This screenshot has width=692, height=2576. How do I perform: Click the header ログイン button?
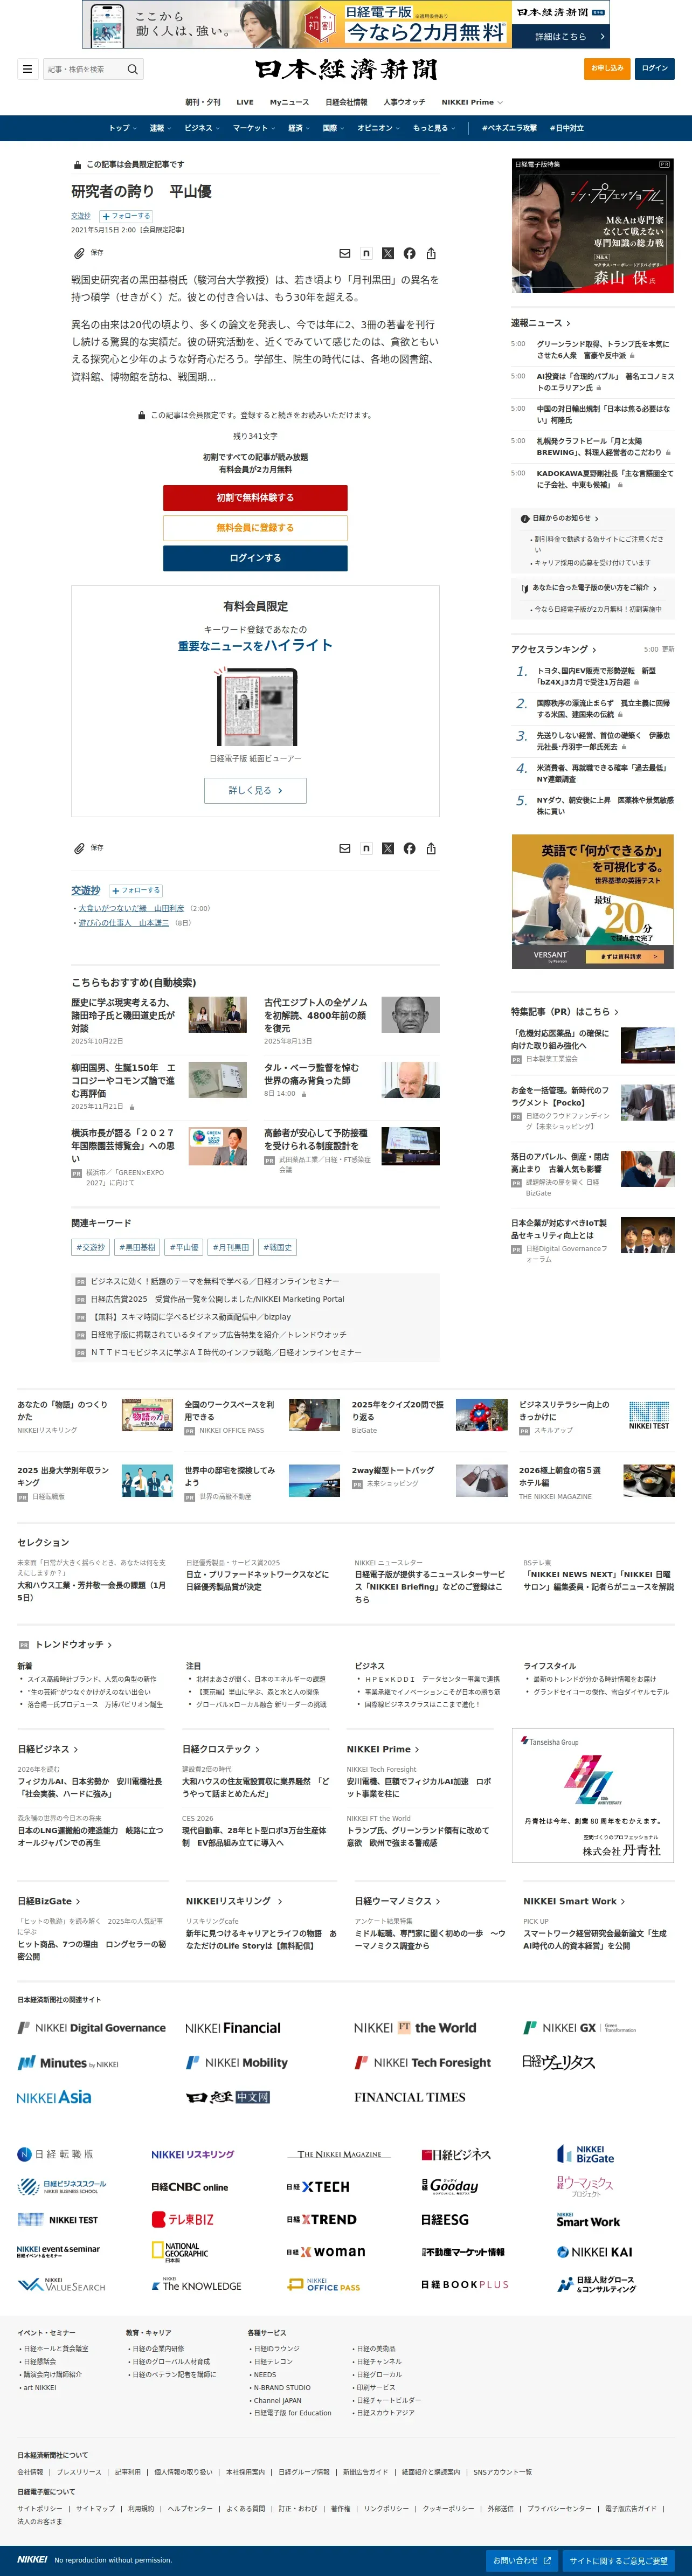click(x=655, y=68)
